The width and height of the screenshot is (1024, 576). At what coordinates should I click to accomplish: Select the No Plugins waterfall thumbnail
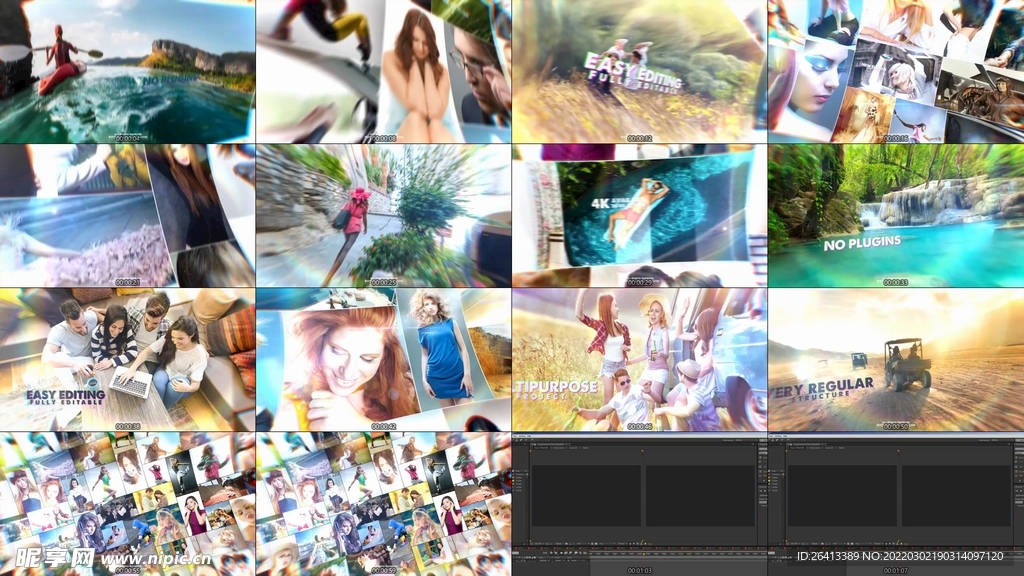point(896,216)
